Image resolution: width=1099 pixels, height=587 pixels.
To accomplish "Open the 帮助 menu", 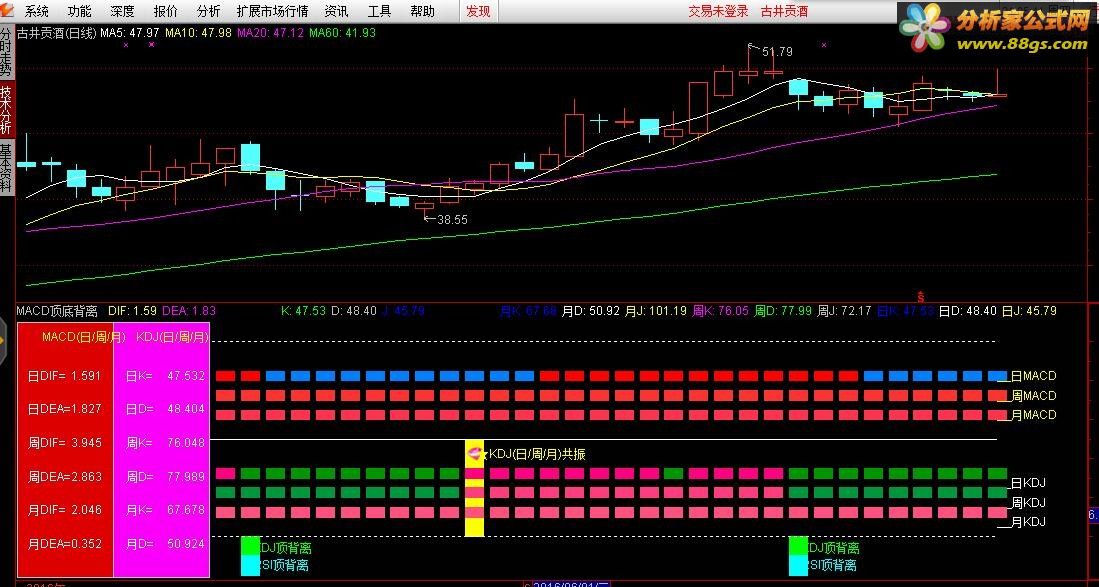I will tap(422, 11).
